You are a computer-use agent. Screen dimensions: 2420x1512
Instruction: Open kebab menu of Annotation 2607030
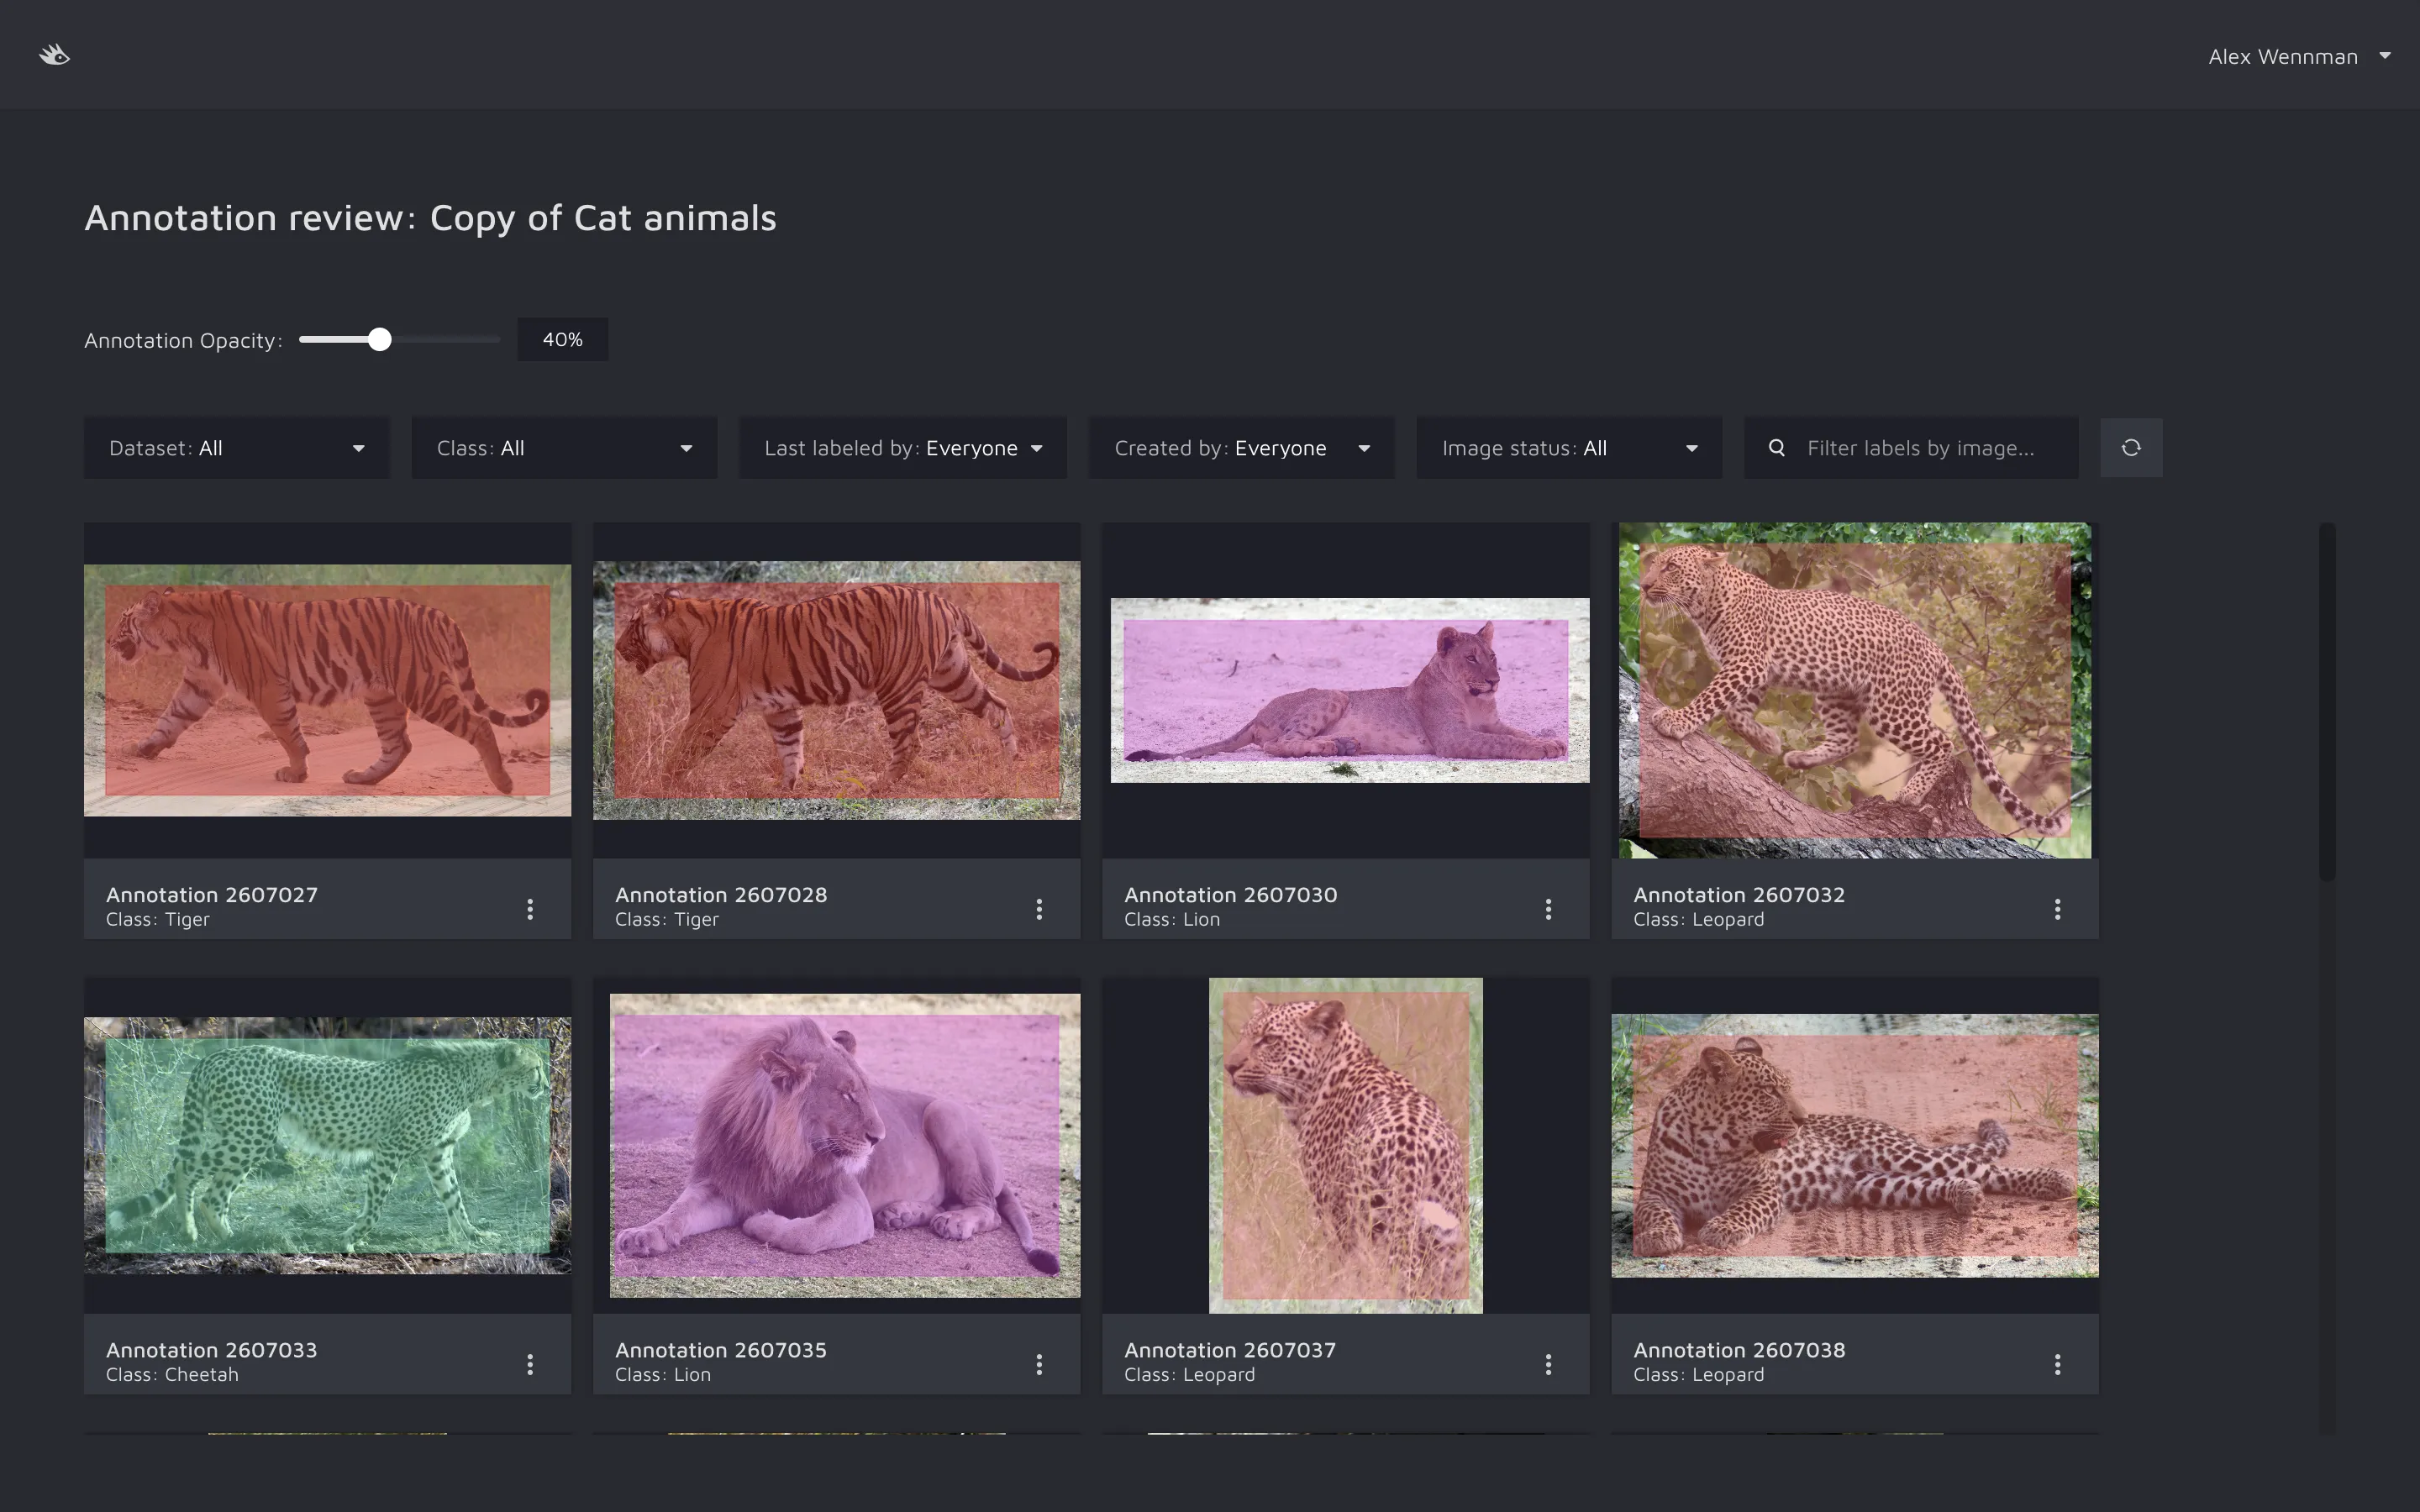pyautogui.click(x=1548, y=908)
